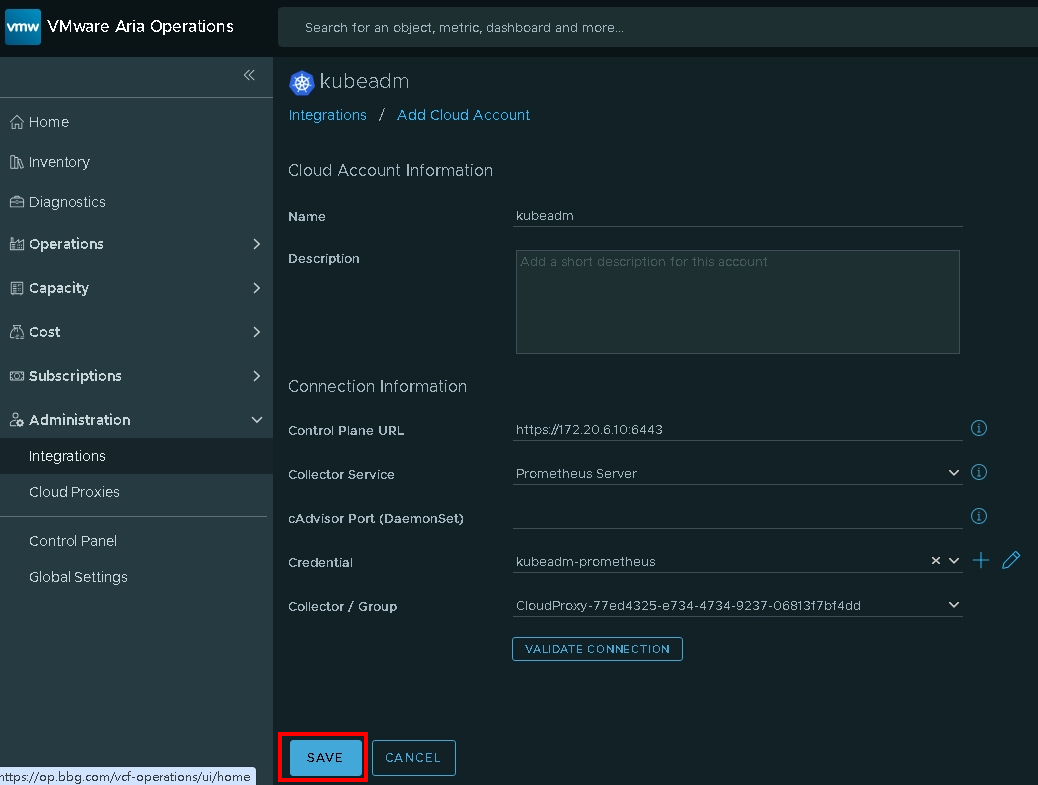Show info for Collector Service
This screenshot has height=785, width=1038.
pos(978,472)
